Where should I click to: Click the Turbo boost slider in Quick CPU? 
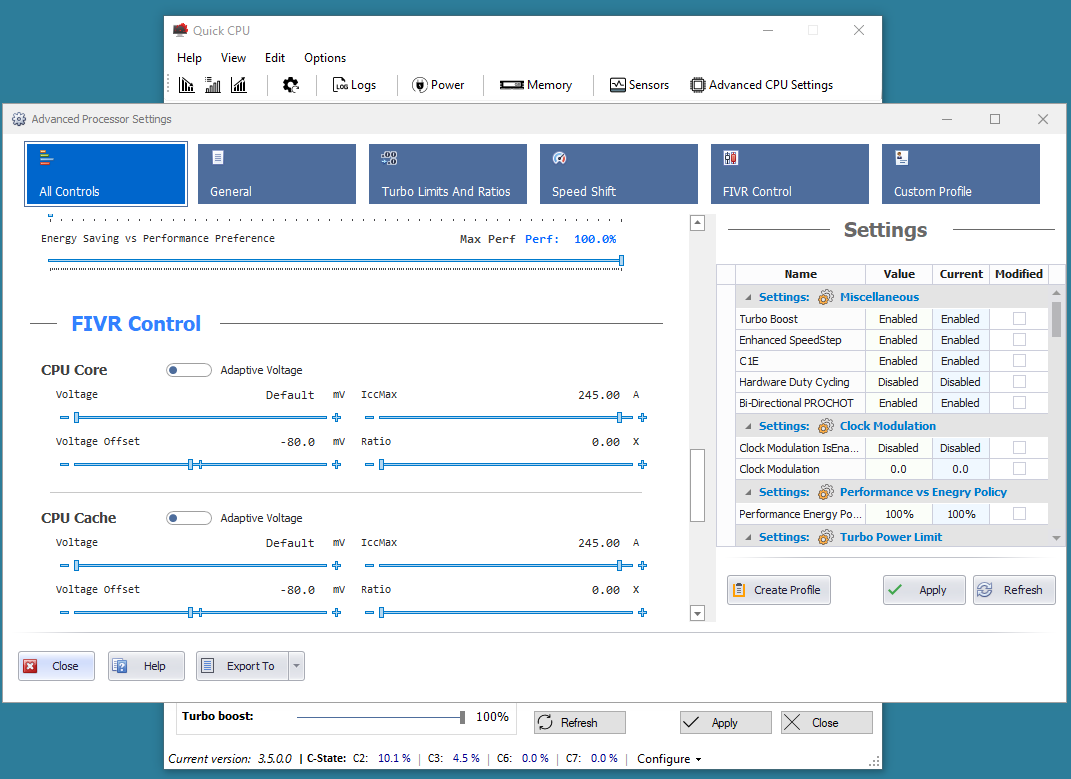click(381, 717)
